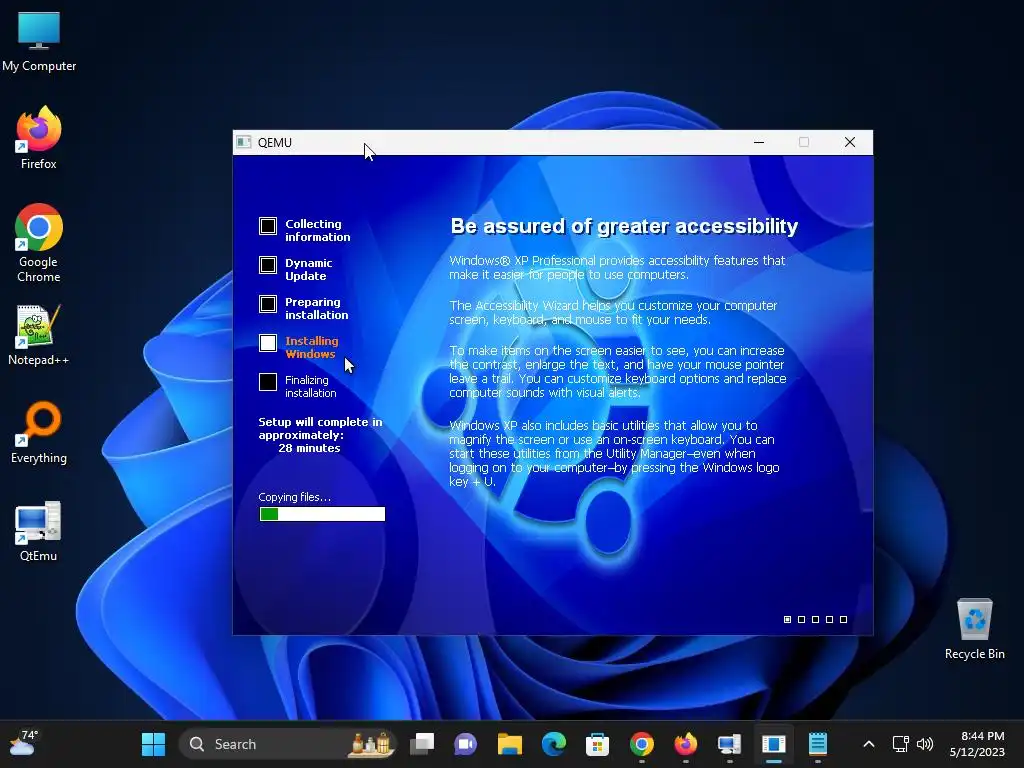Open Microsoft Store from the taskbar

[x=598, y=744]
